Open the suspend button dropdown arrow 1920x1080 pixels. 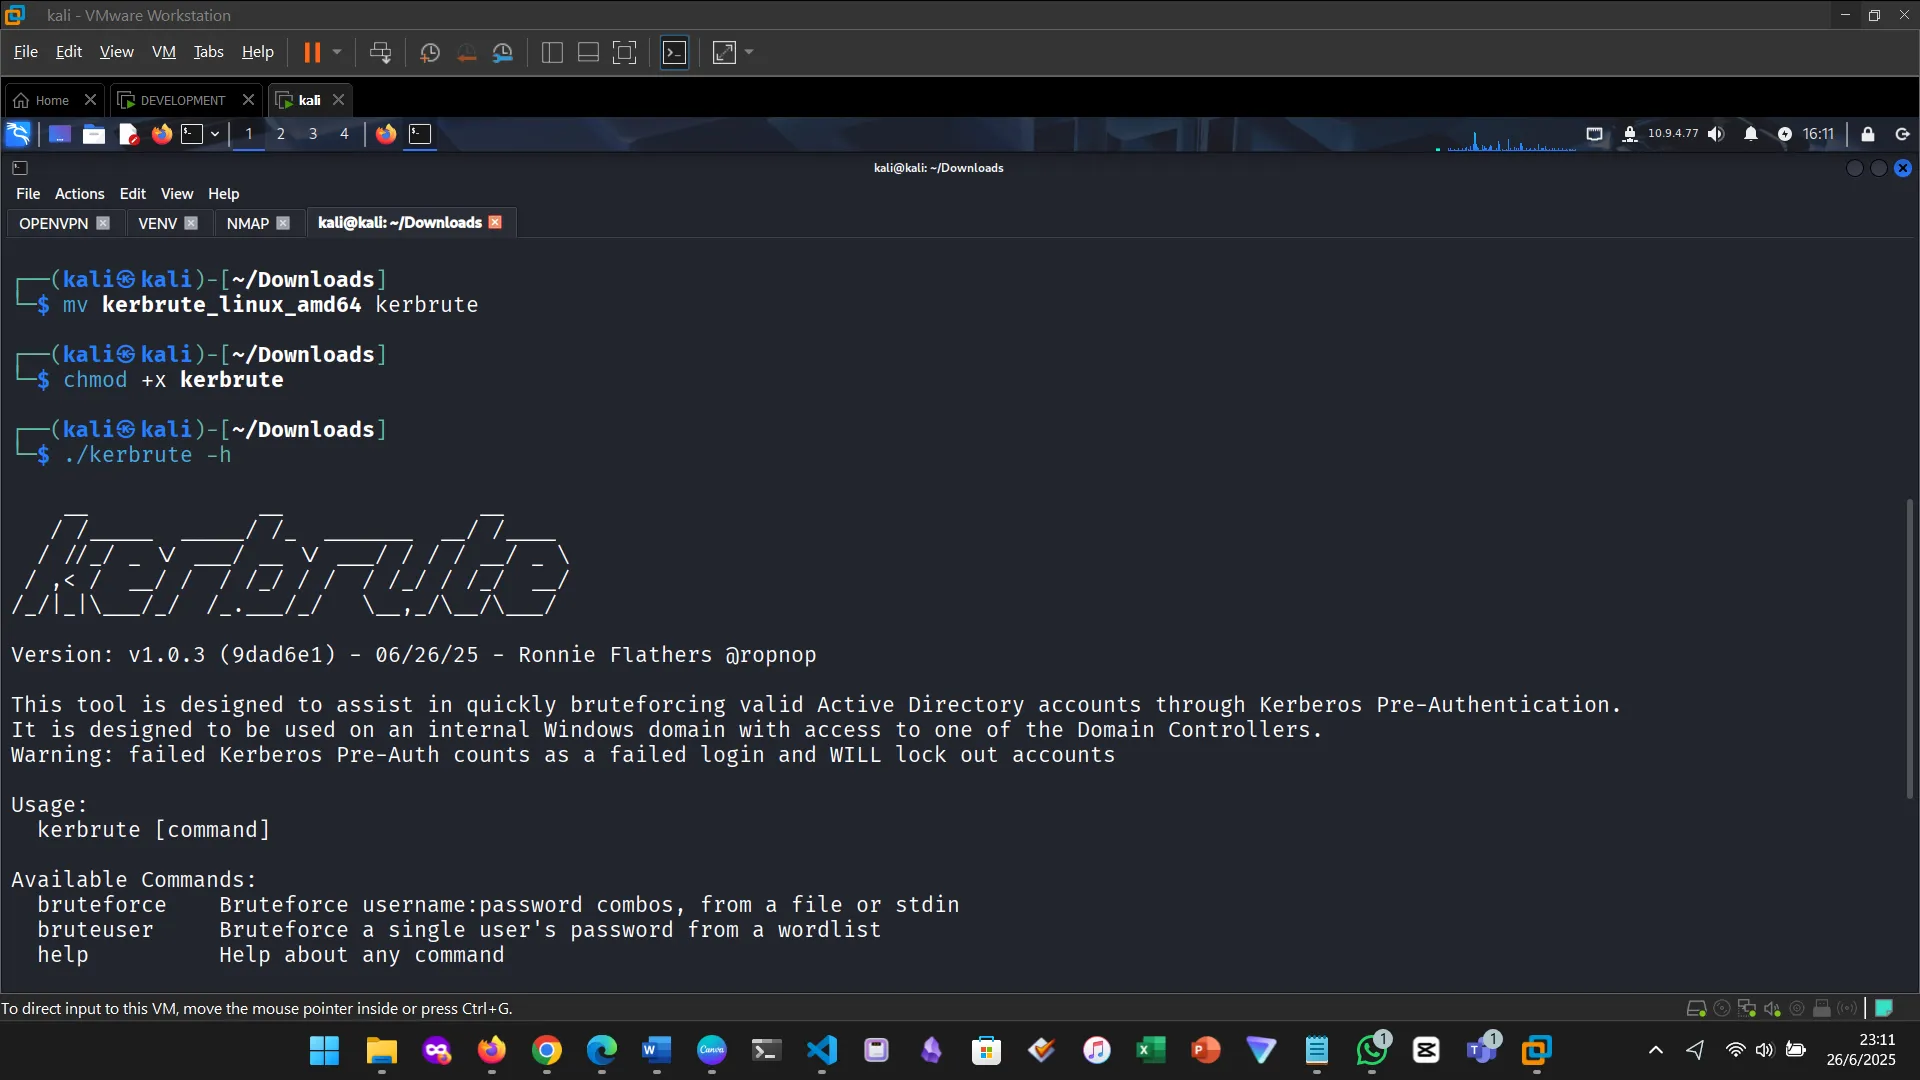point(338,52)
